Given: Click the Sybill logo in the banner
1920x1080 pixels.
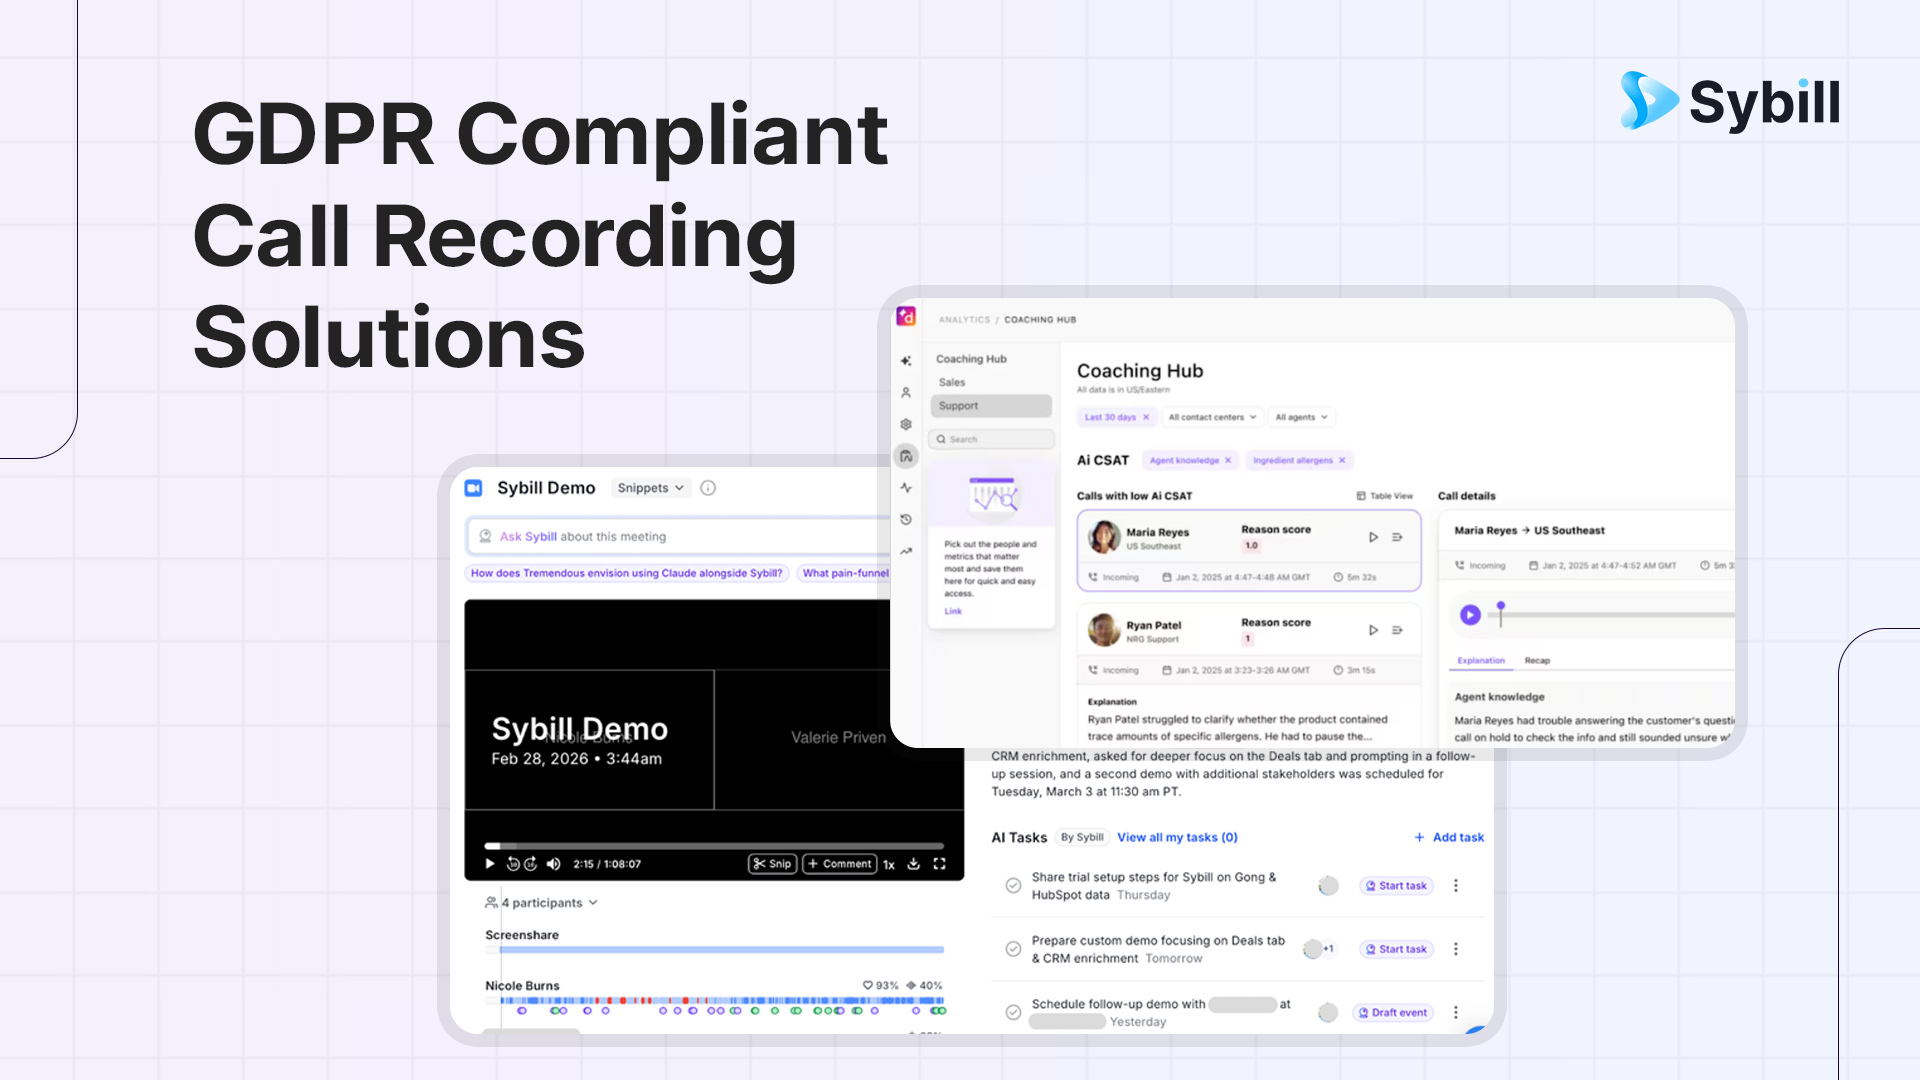Looking at the screenshot, I should pos(1730,101).
